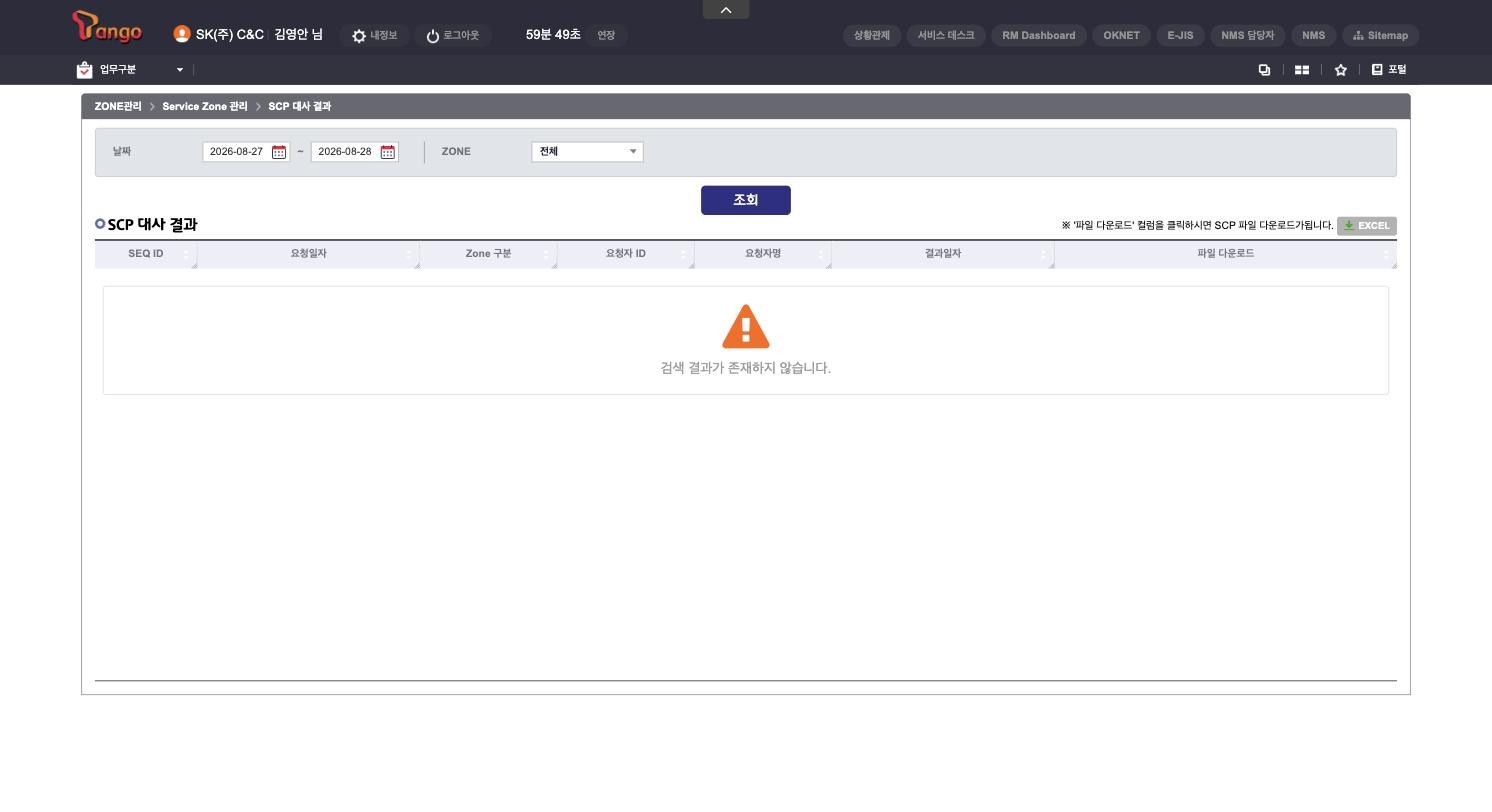
Task: Click the 검색 결과가 존재하지 않습니다 message
Action: pos(746,368)
